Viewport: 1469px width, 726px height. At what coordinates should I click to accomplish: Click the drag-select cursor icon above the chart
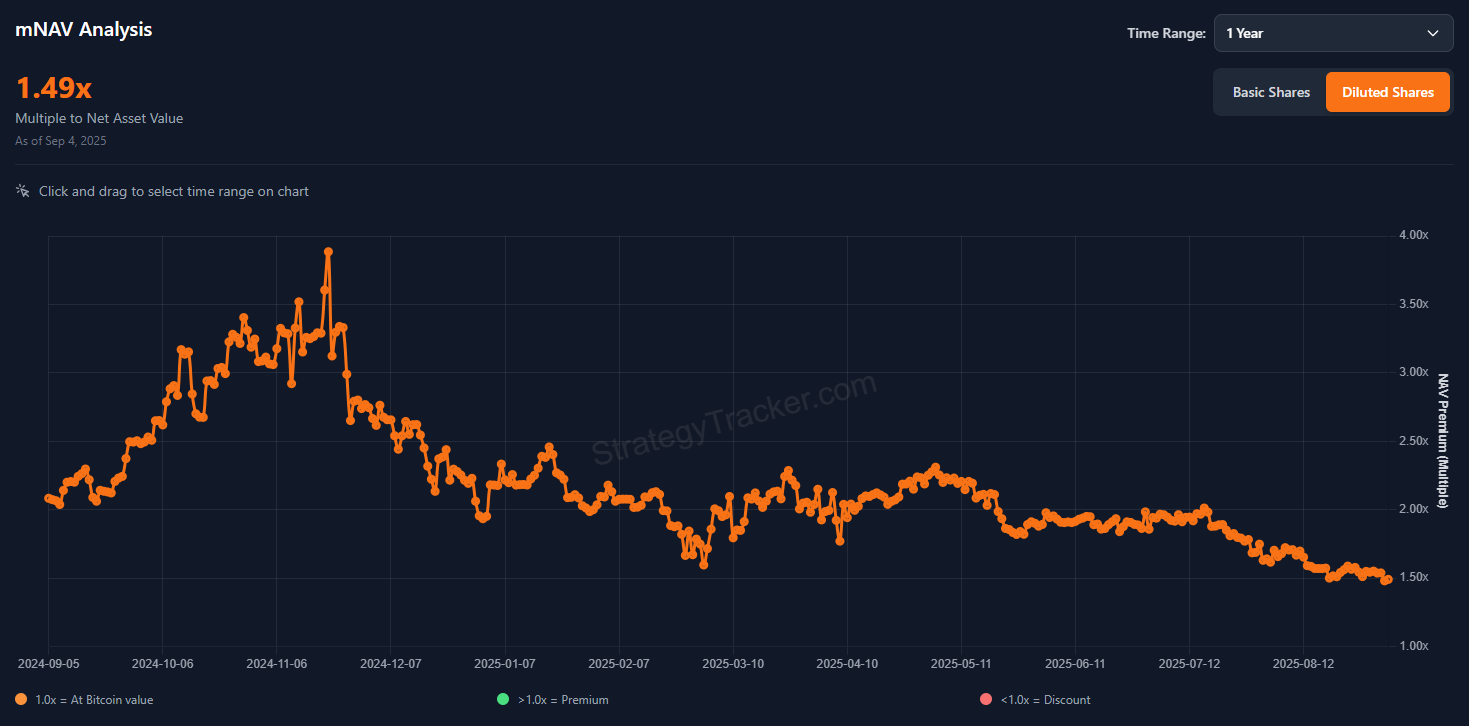(23, 191)
